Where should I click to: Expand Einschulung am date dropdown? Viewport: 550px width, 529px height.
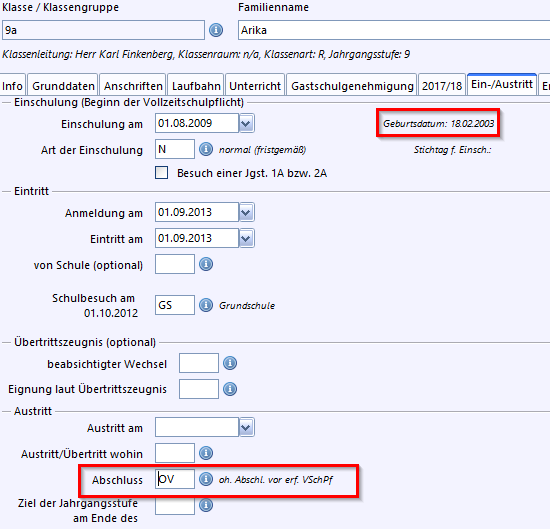click(x=246, y=123)
